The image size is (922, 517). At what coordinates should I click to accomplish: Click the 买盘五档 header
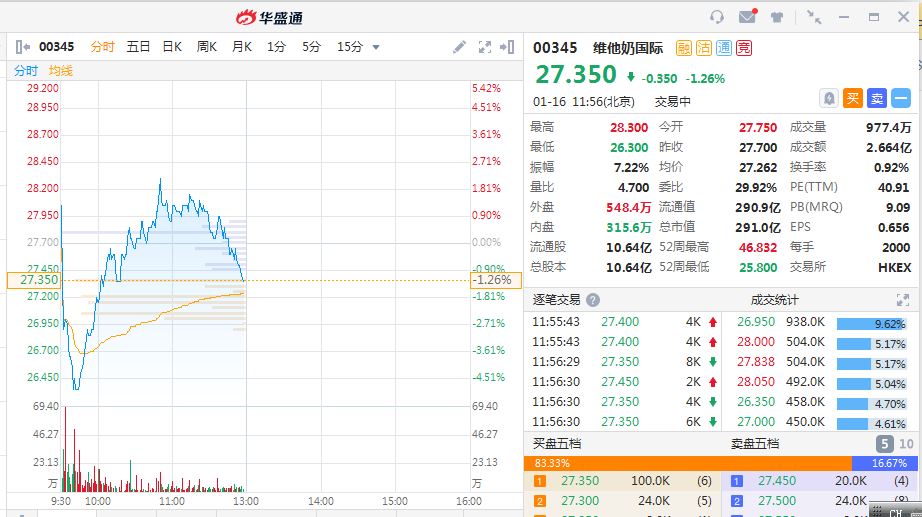(557, 443)
